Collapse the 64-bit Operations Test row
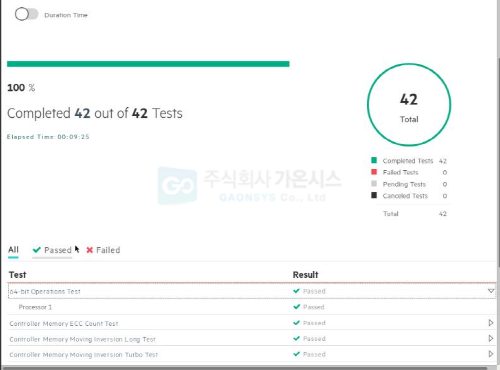The height and width of the screenshot is (370, 500). point(491,291)
